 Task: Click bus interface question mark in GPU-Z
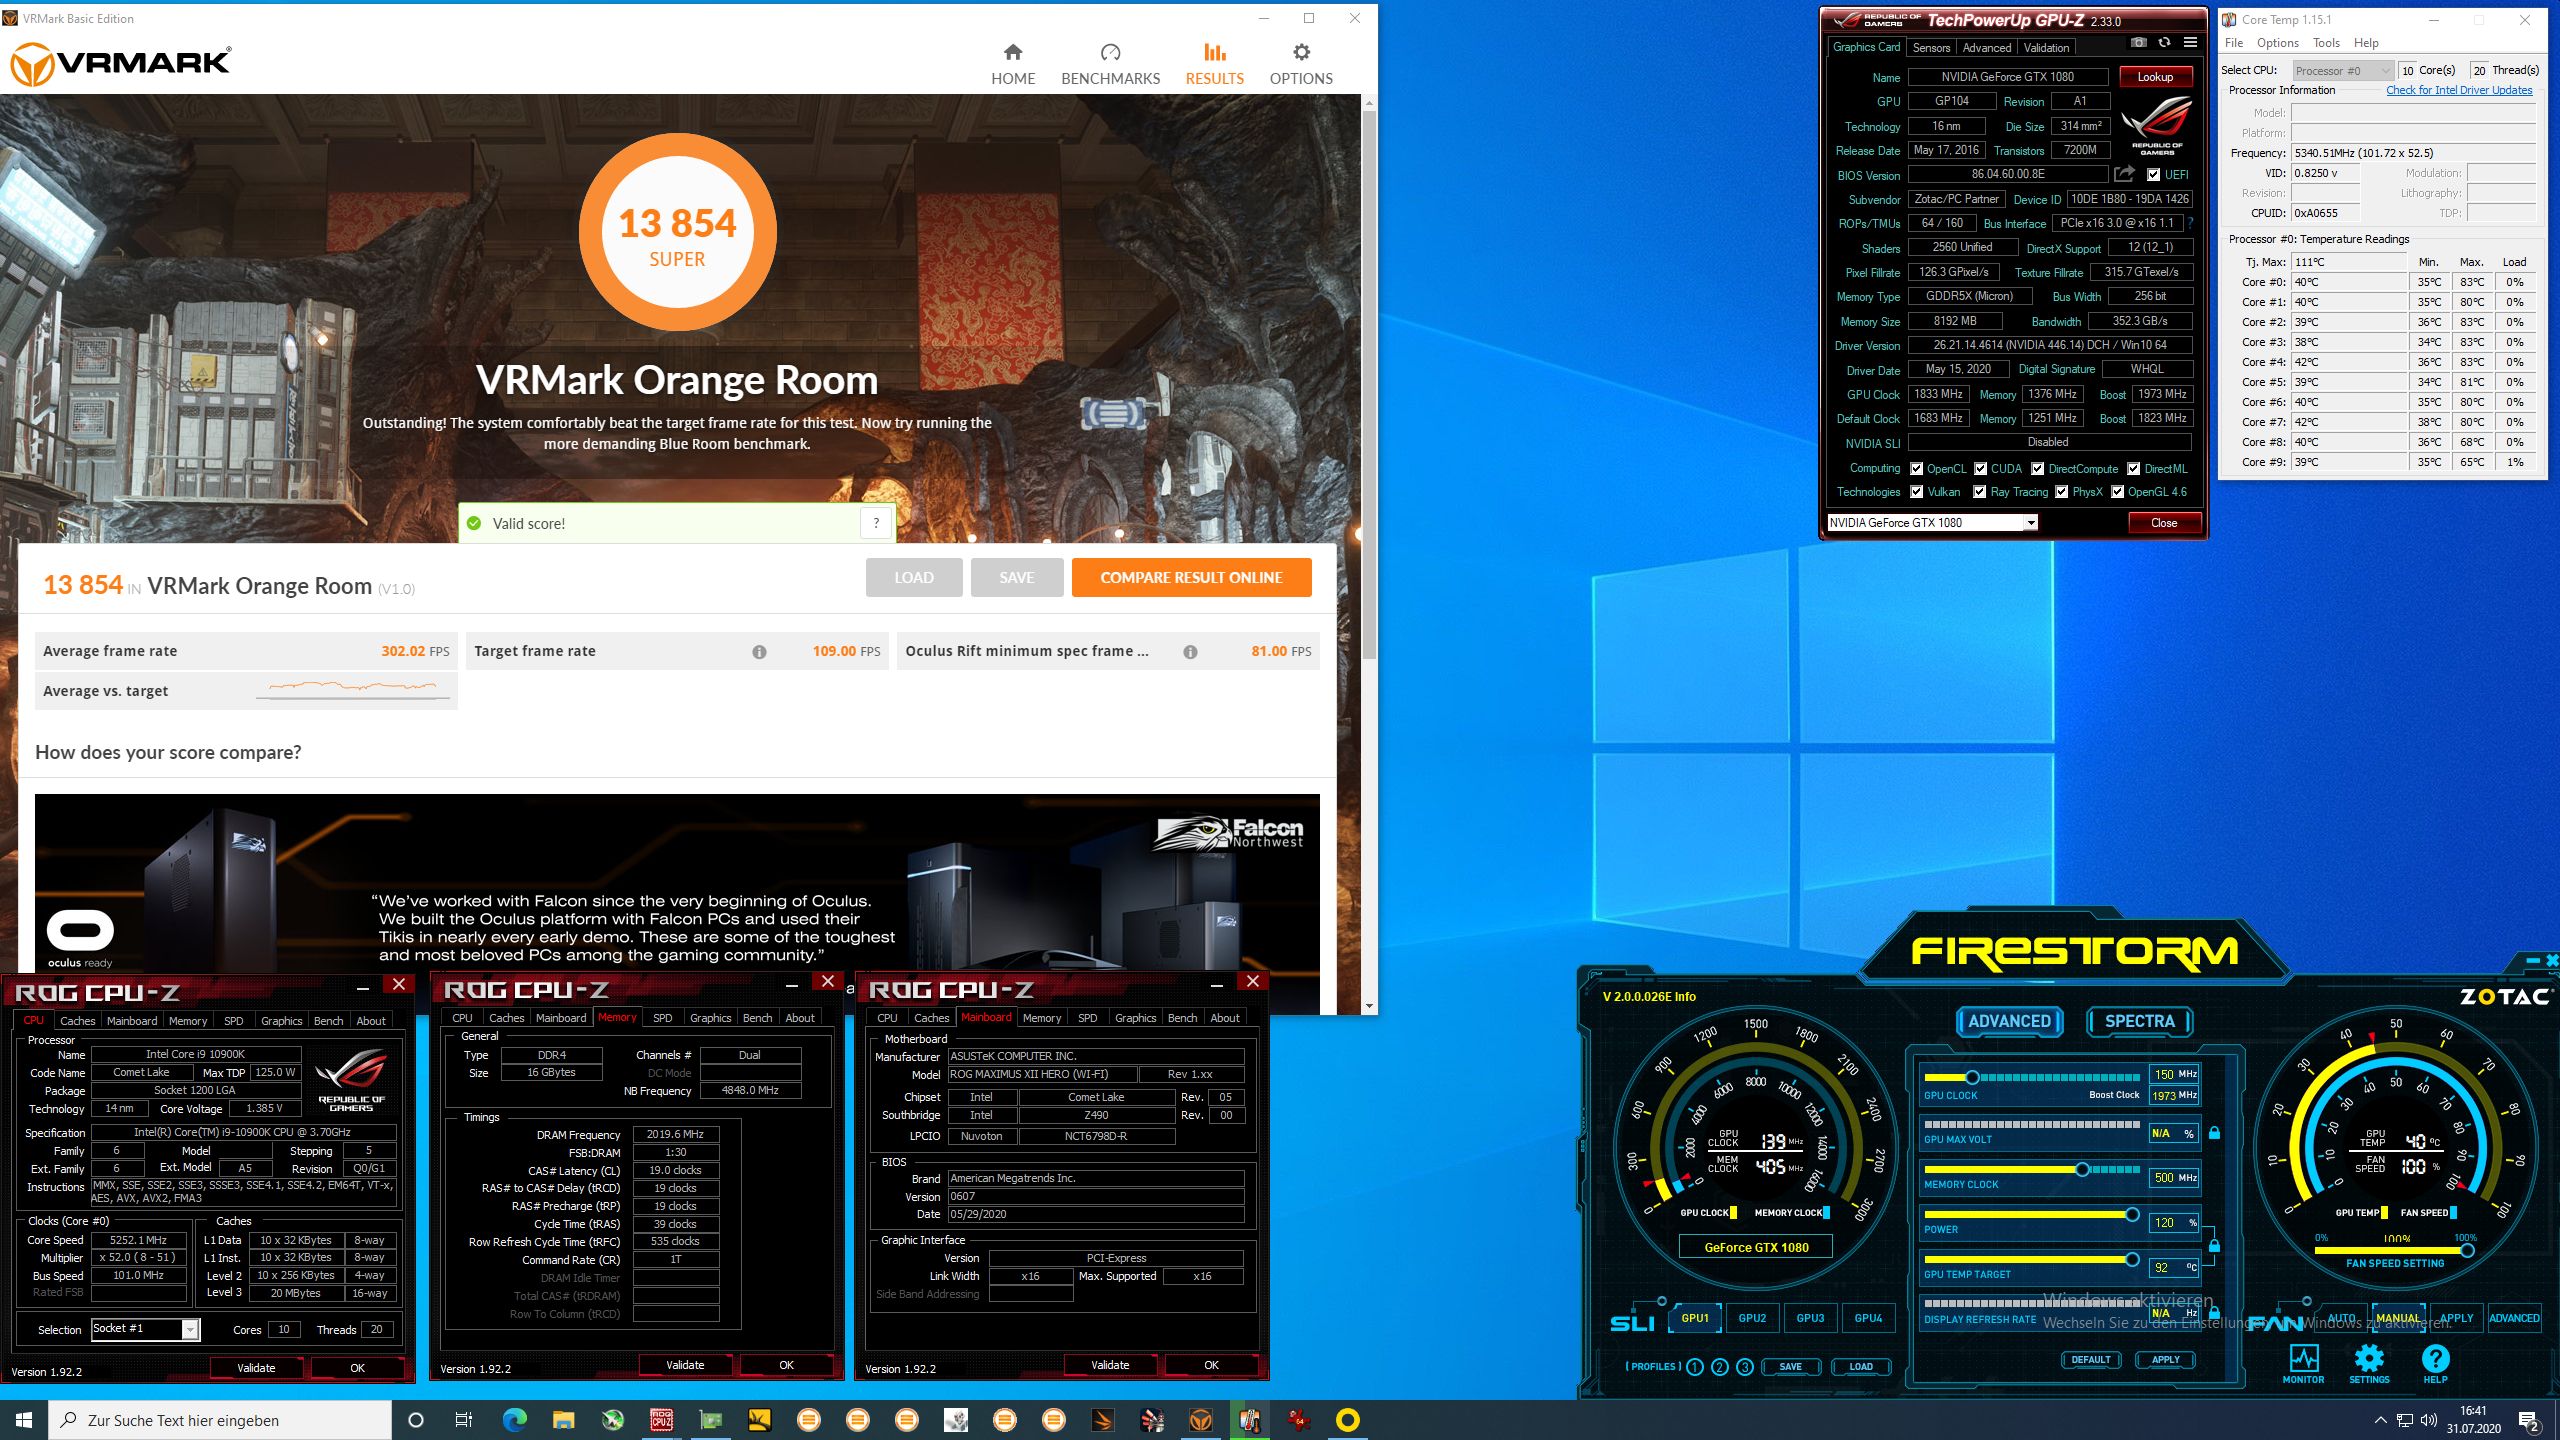point(2190,223)
